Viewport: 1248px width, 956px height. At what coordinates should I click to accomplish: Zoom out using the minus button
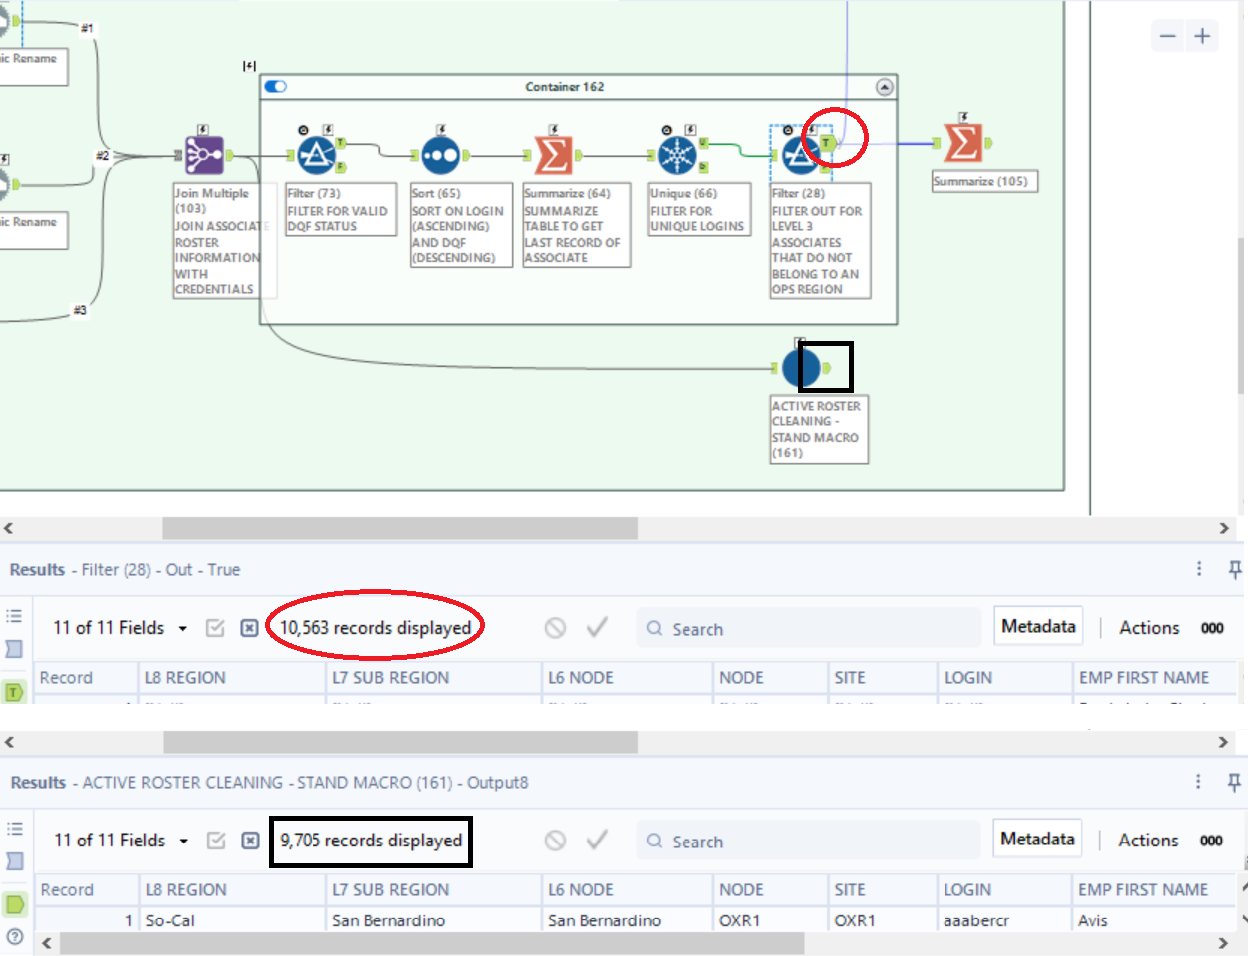click(x=1167, y=35)
